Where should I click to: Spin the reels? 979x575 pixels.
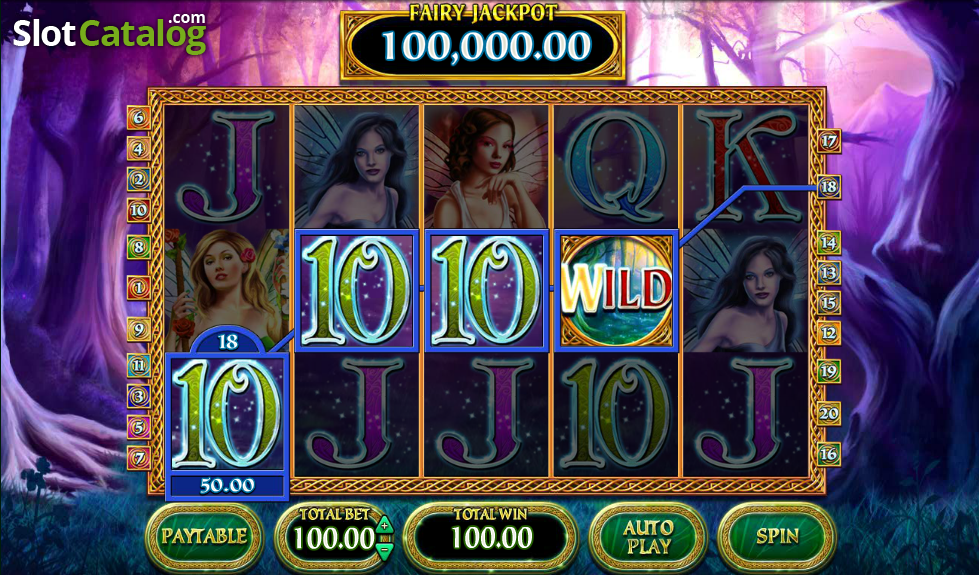coord(777,536)
